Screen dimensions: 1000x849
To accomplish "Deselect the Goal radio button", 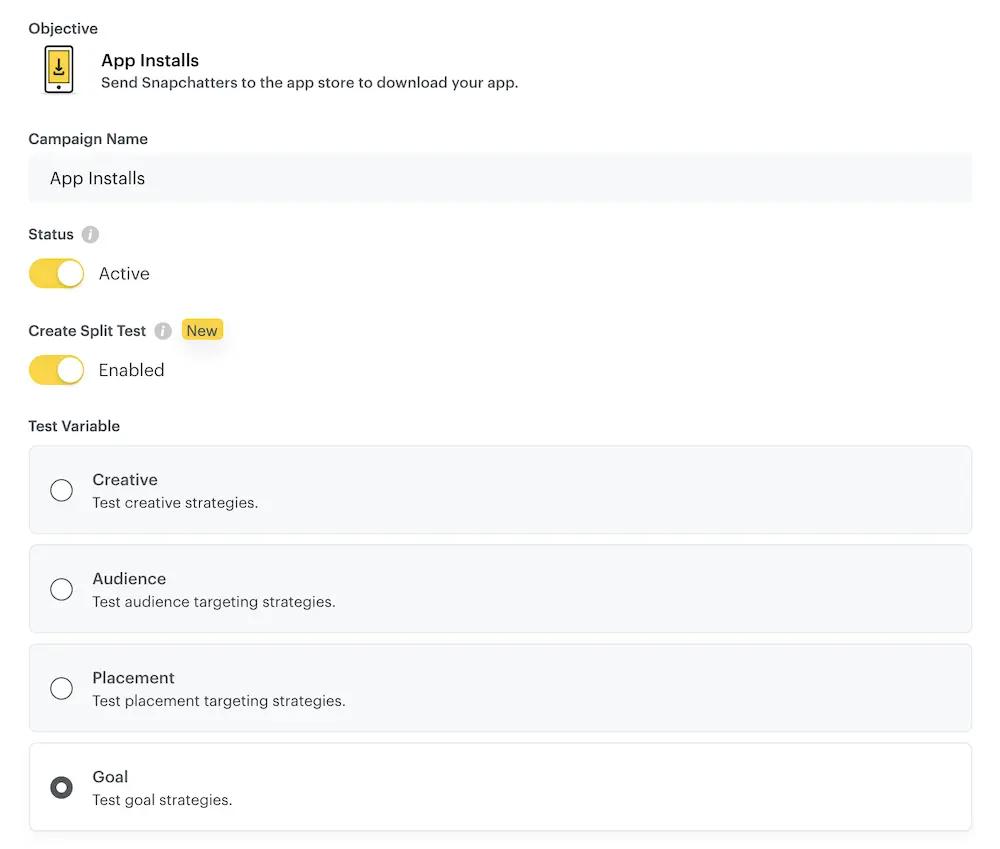I will pos(61,787).
